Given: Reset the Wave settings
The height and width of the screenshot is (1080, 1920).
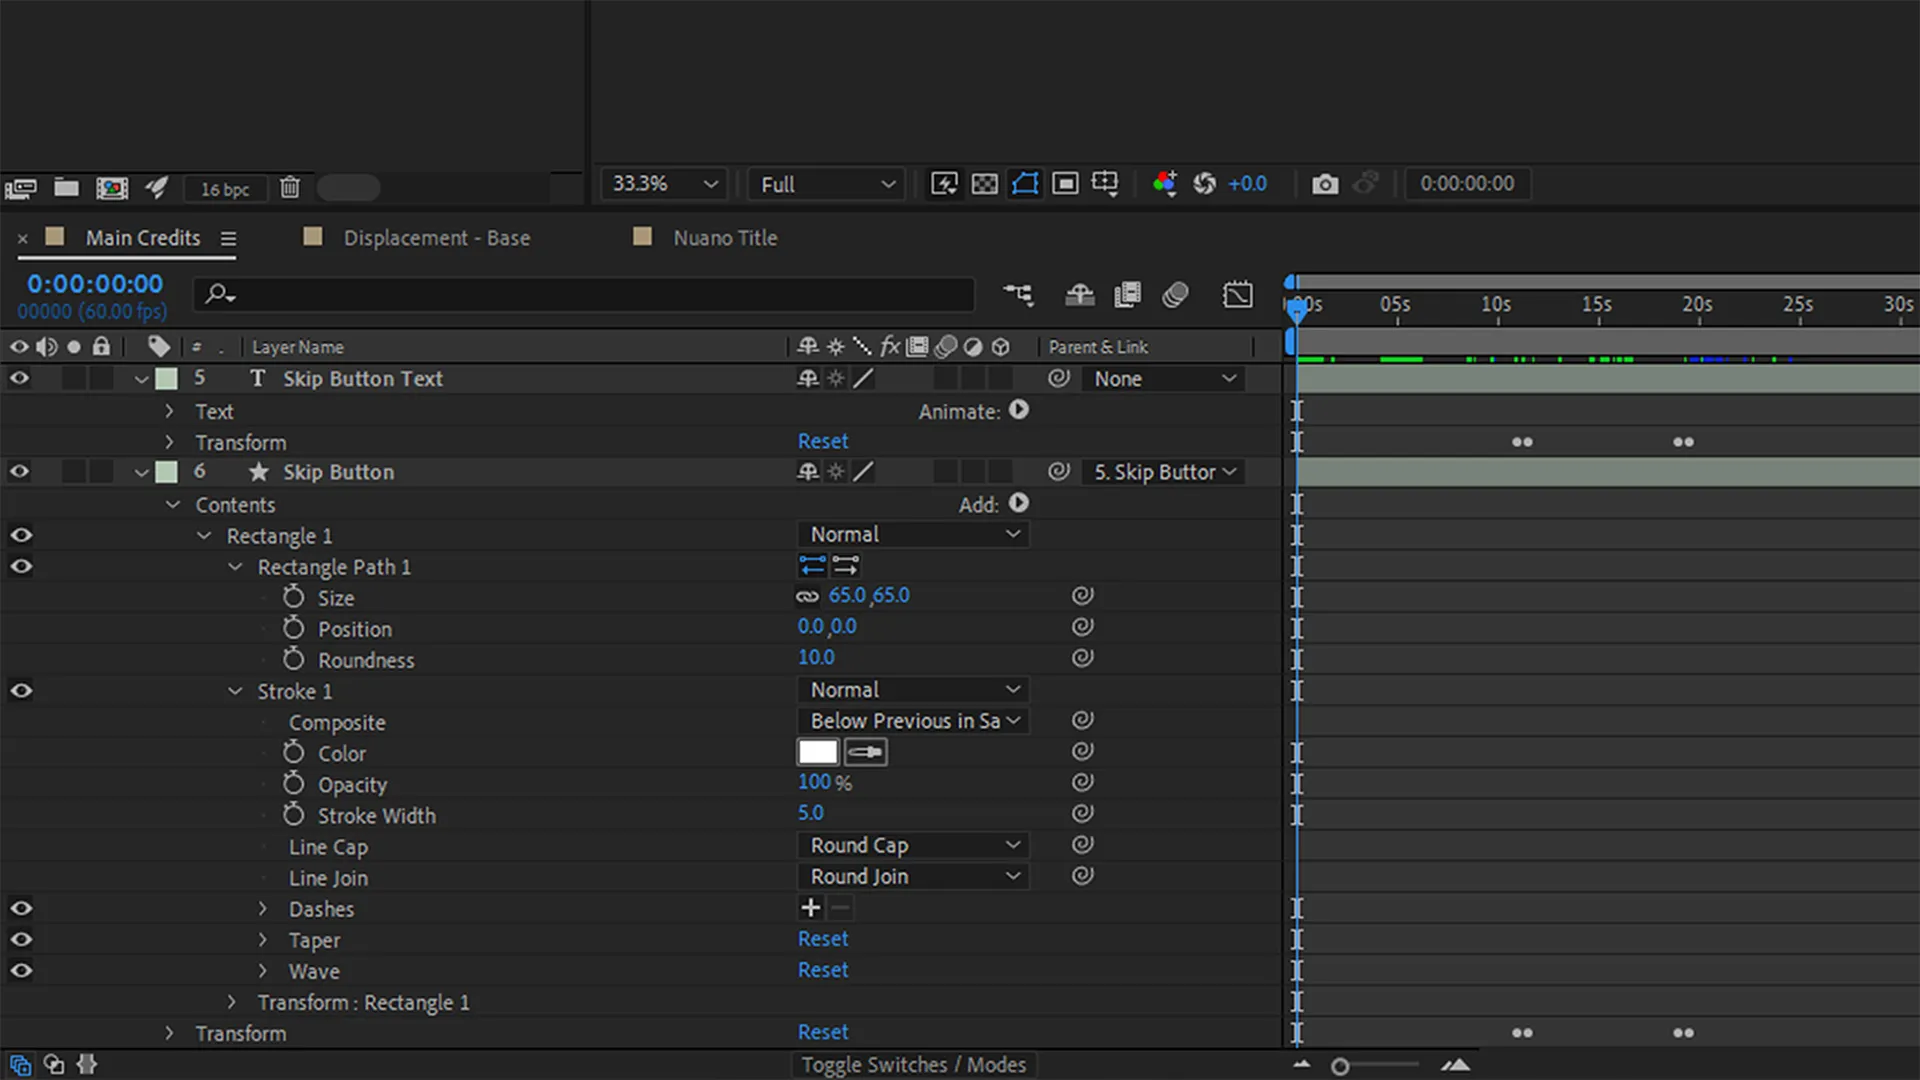Looking at the screenshot, I should (x=823, y=970).
